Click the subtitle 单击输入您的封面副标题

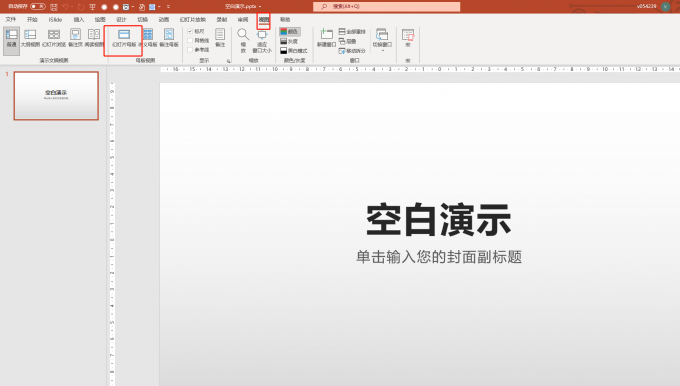click(439, 257)
